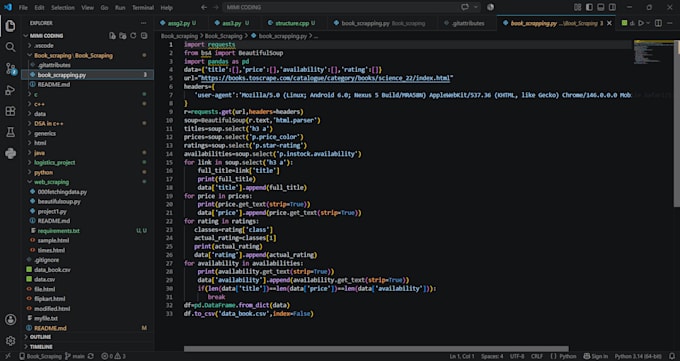Viewport: 680px width, 361px height.
Task: Change indentation via Spaces: 4
Action: pyautogui.click(x=492, y=356)
